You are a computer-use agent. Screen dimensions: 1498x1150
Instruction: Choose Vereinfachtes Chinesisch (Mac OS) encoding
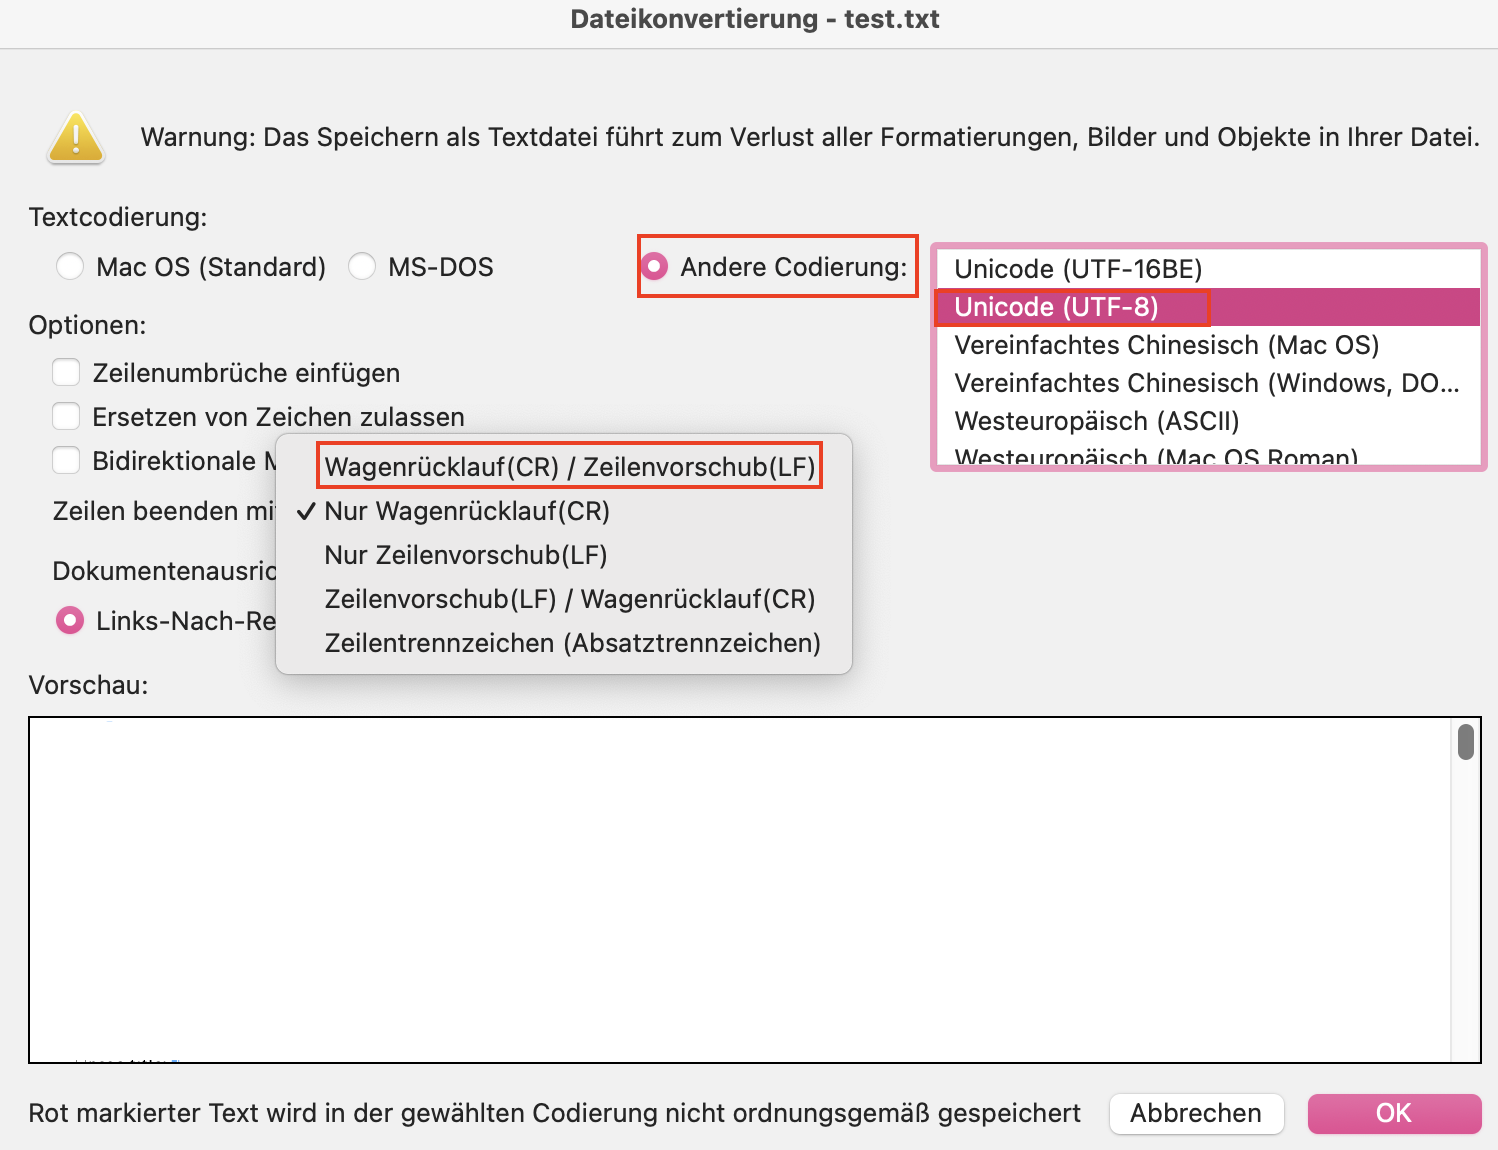click(1207, 345)
